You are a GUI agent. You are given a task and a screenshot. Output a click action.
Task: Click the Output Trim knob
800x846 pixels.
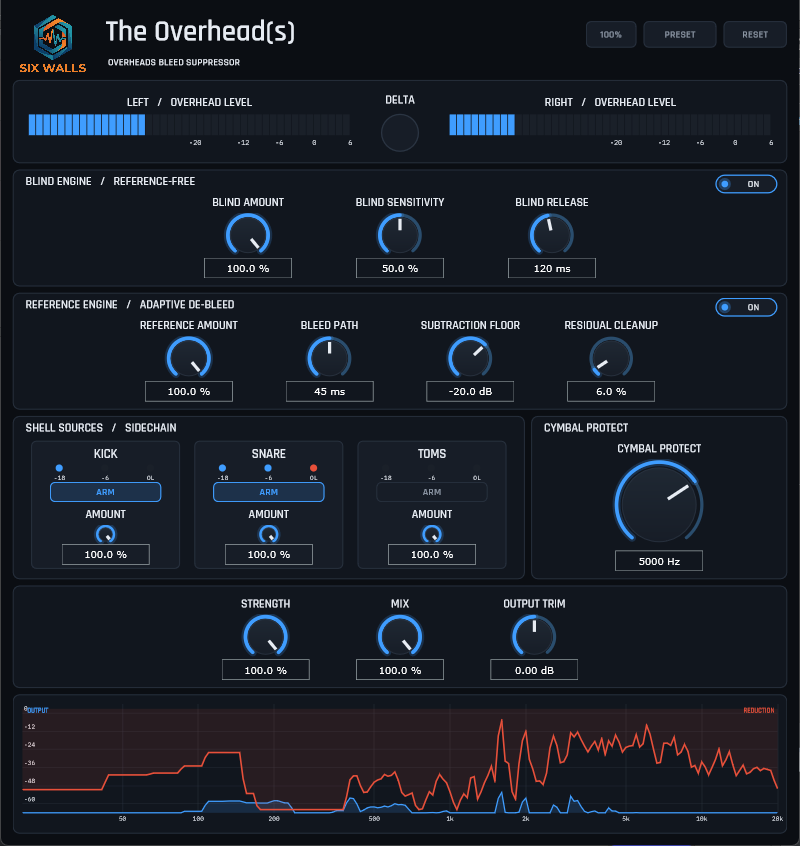(x=534, y=636)
